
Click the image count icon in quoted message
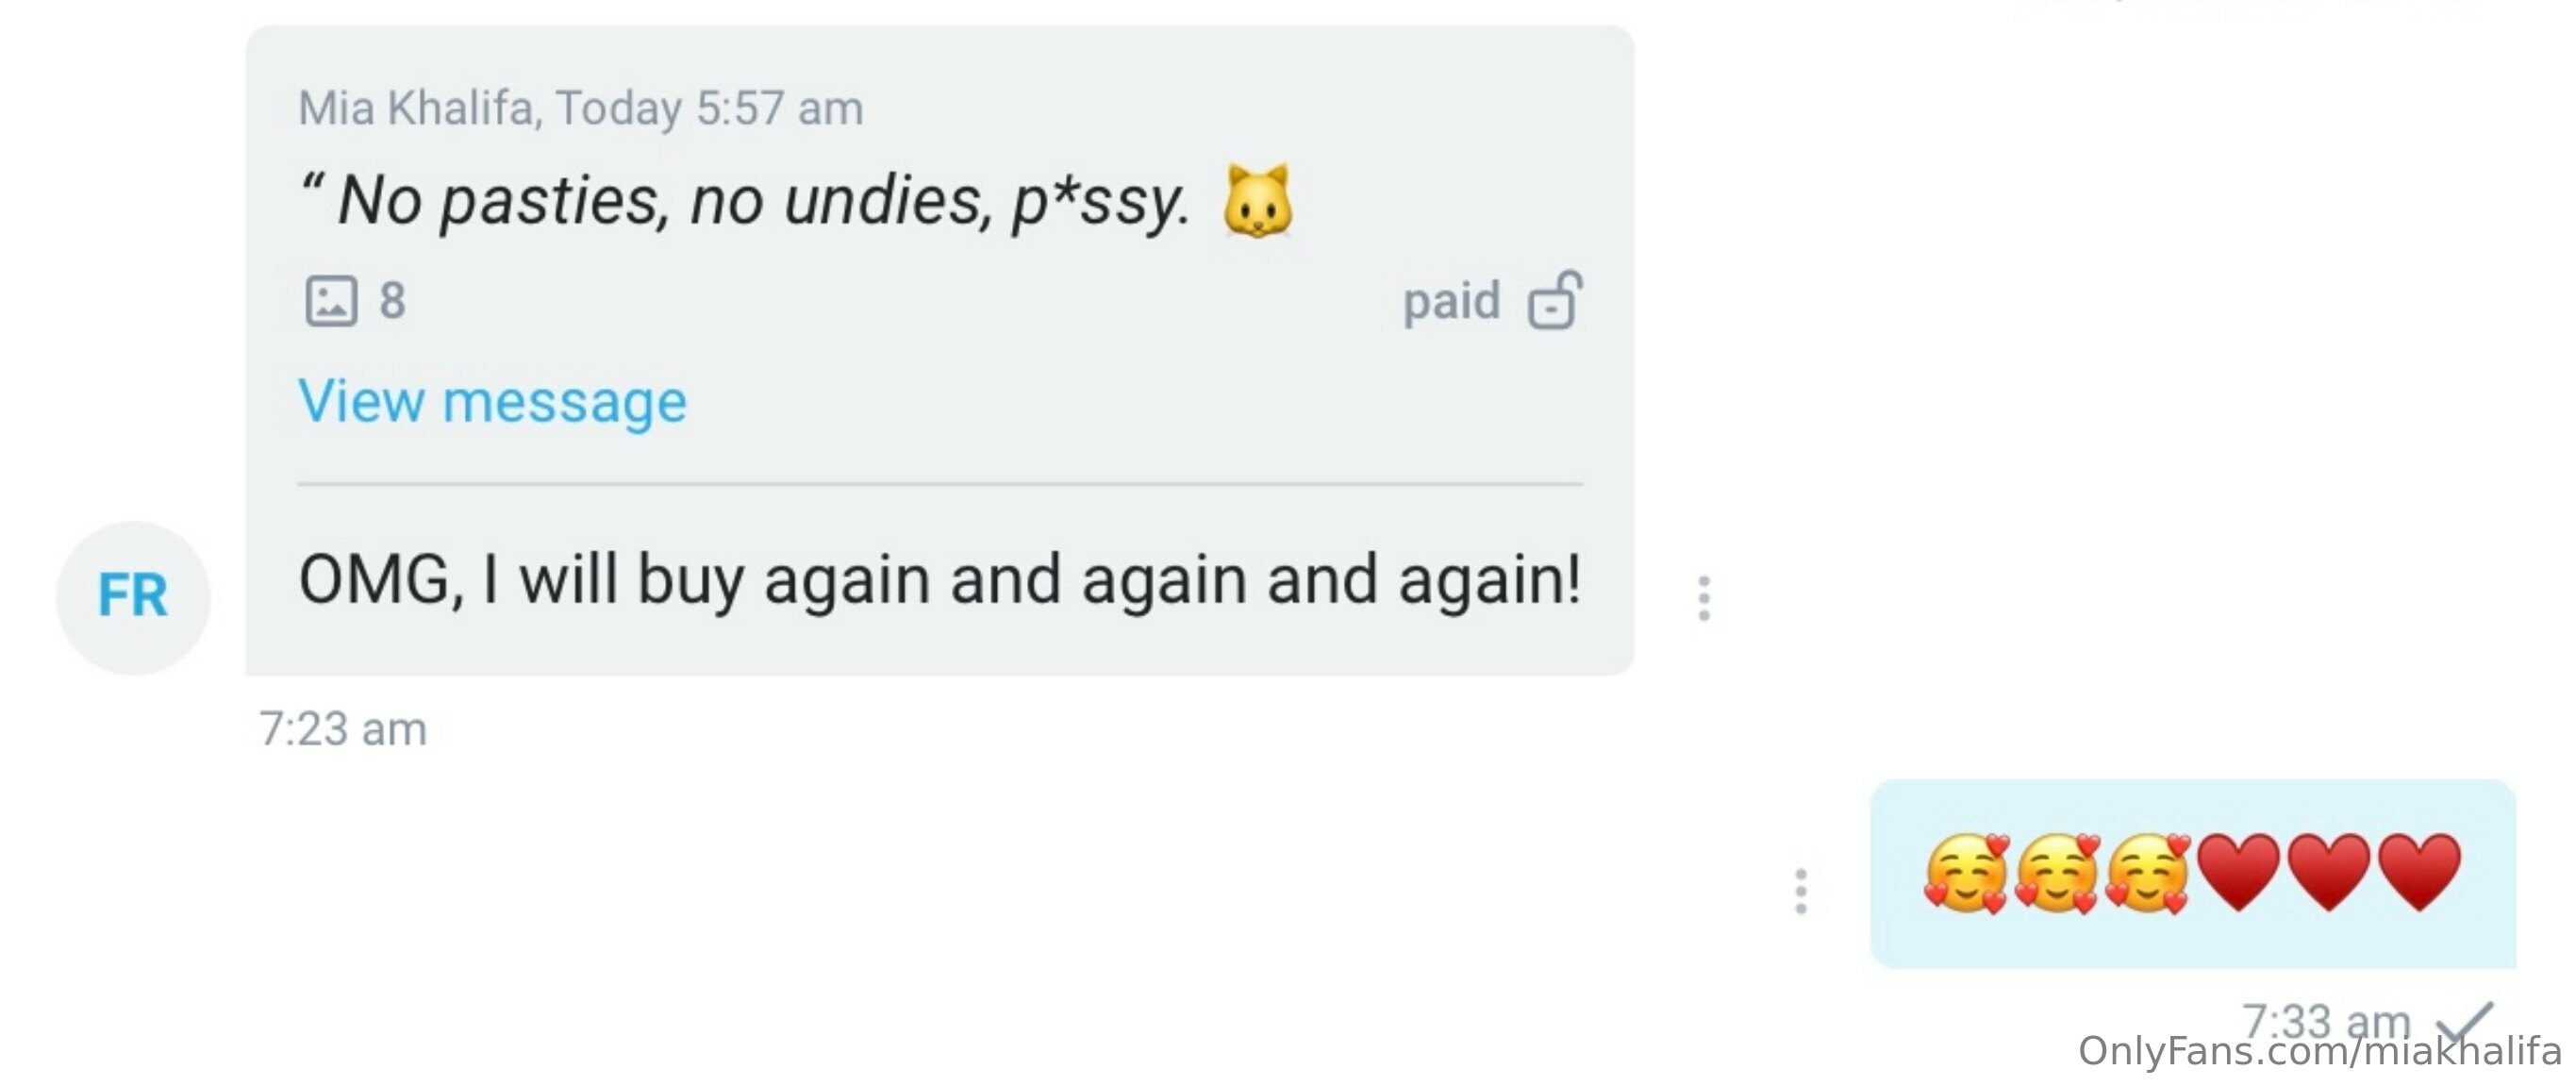pyautogui.click(x=331, y=301)
